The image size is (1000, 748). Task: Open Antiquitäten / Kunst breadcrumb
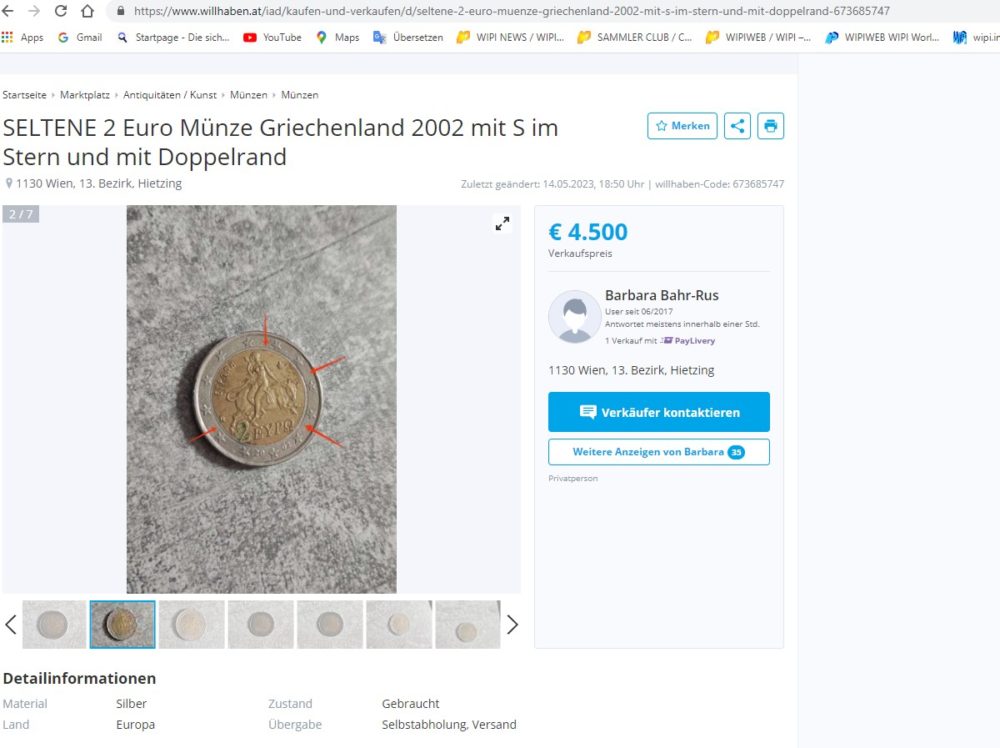[170, 95]
